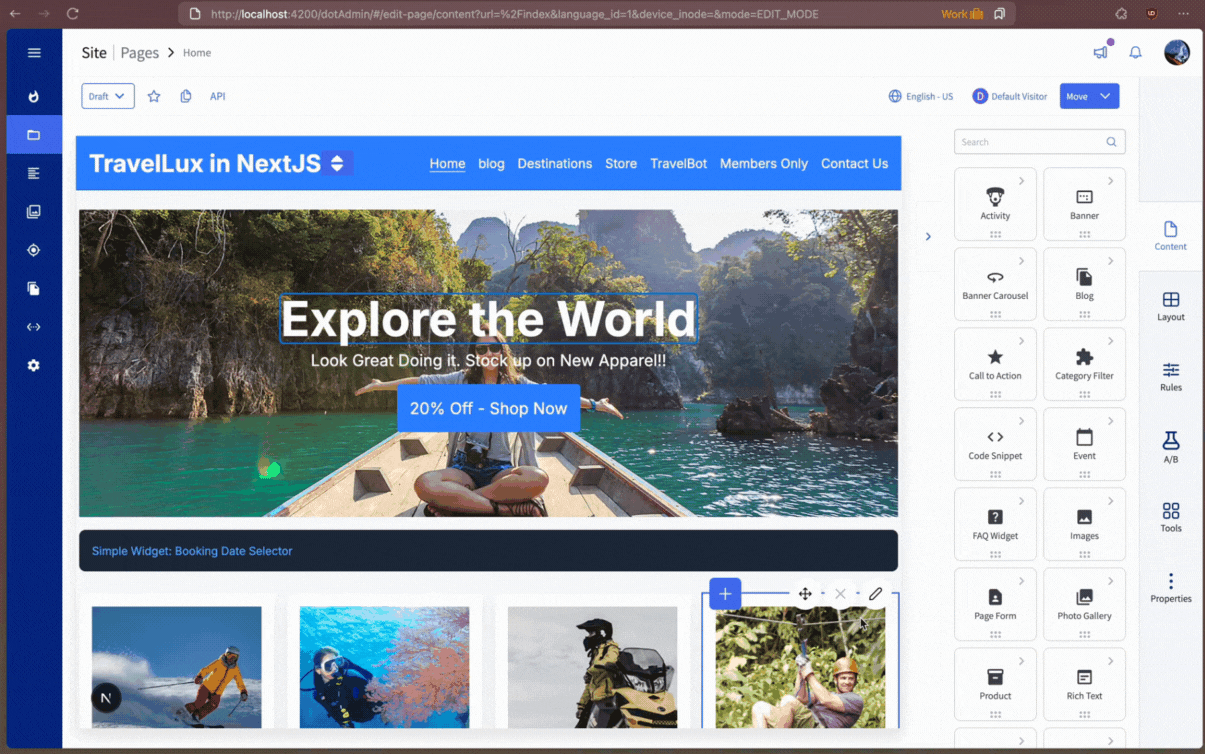1205x754 pixels.
Task: Click the hamburger menu icon
Action: 34,53
